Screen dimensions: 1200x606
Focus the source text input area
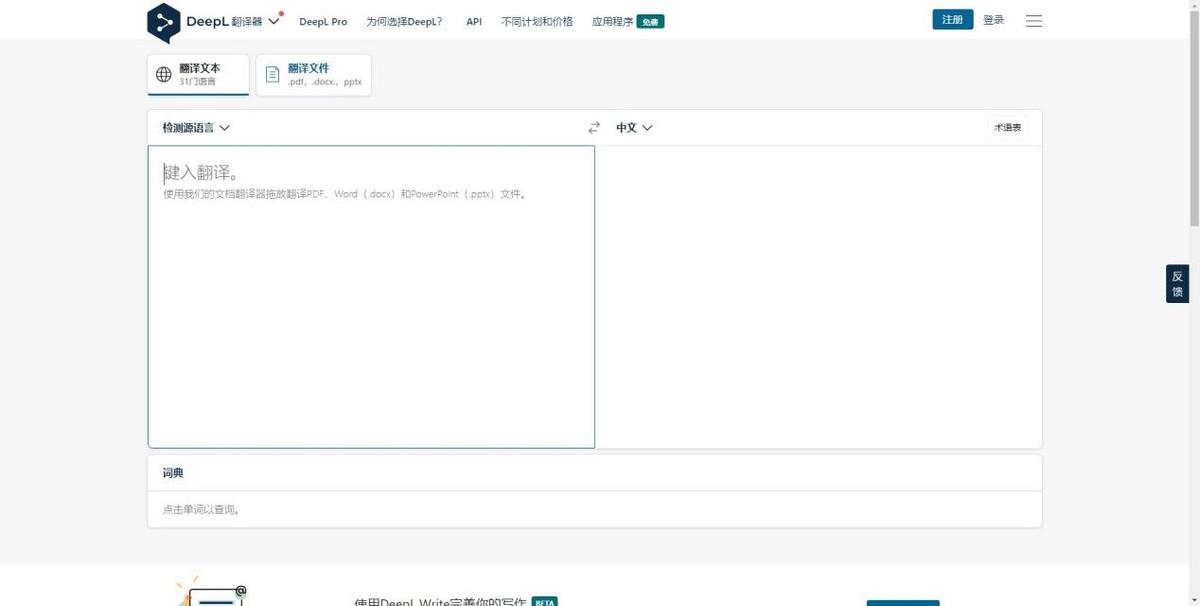371,297
